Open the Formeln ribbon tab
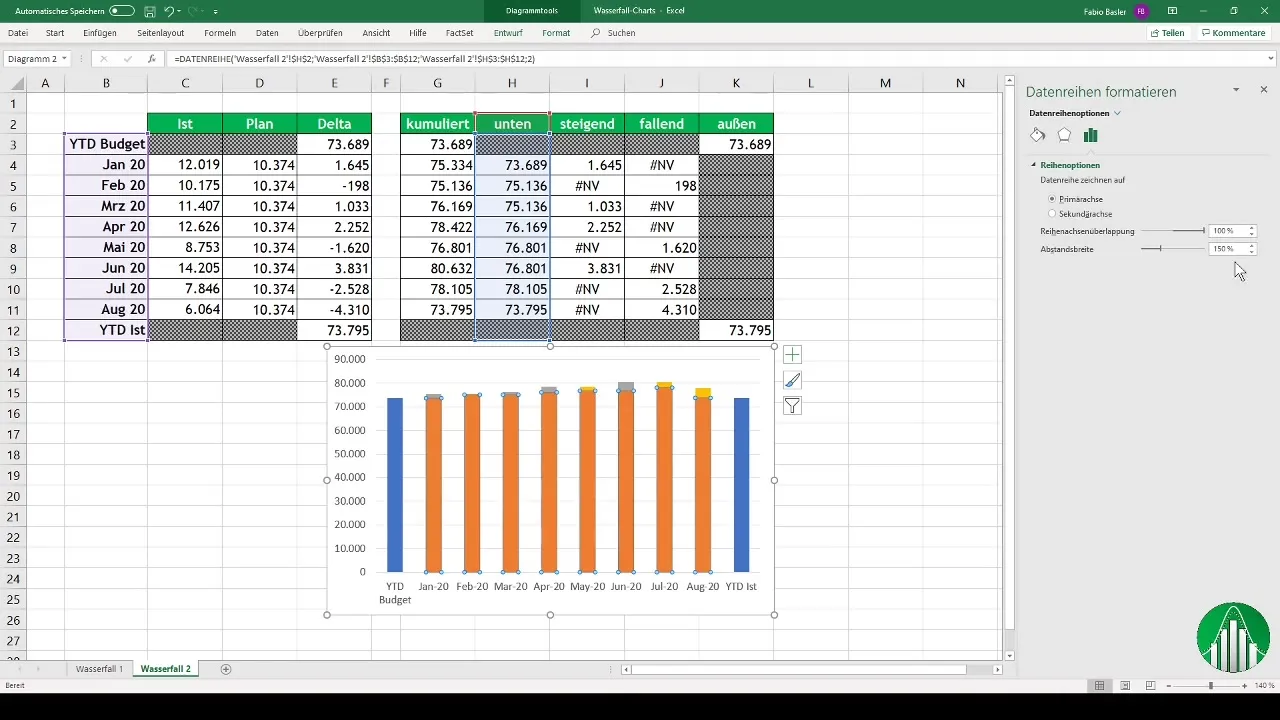The image size is (1280, 720). tap(220, 33)
